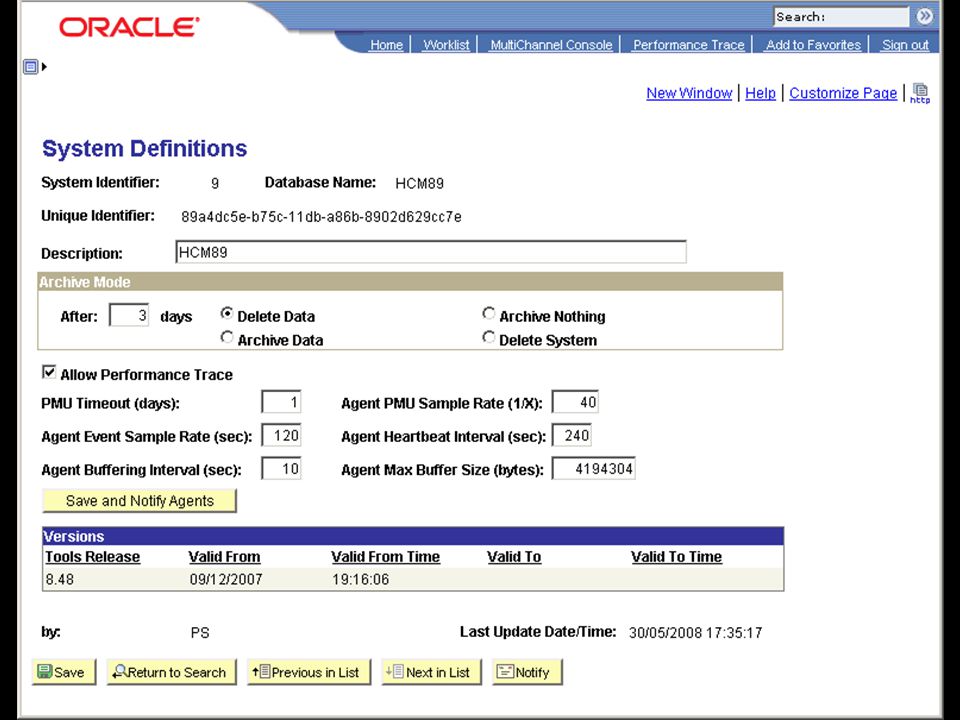Click Add to Favorites in header
This screenshot has height=720, width=960.
(x=813, y=45)
